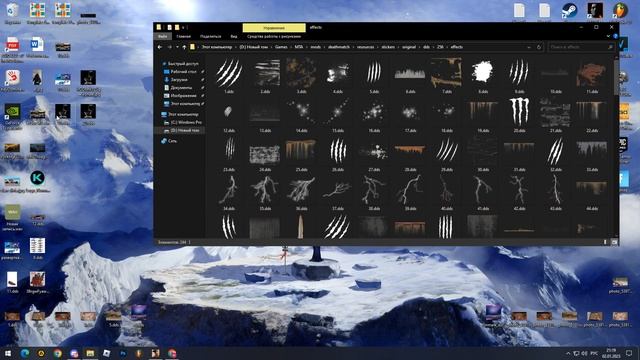
Task: Open the PDF document desktop icon
Action: point(12,49)
